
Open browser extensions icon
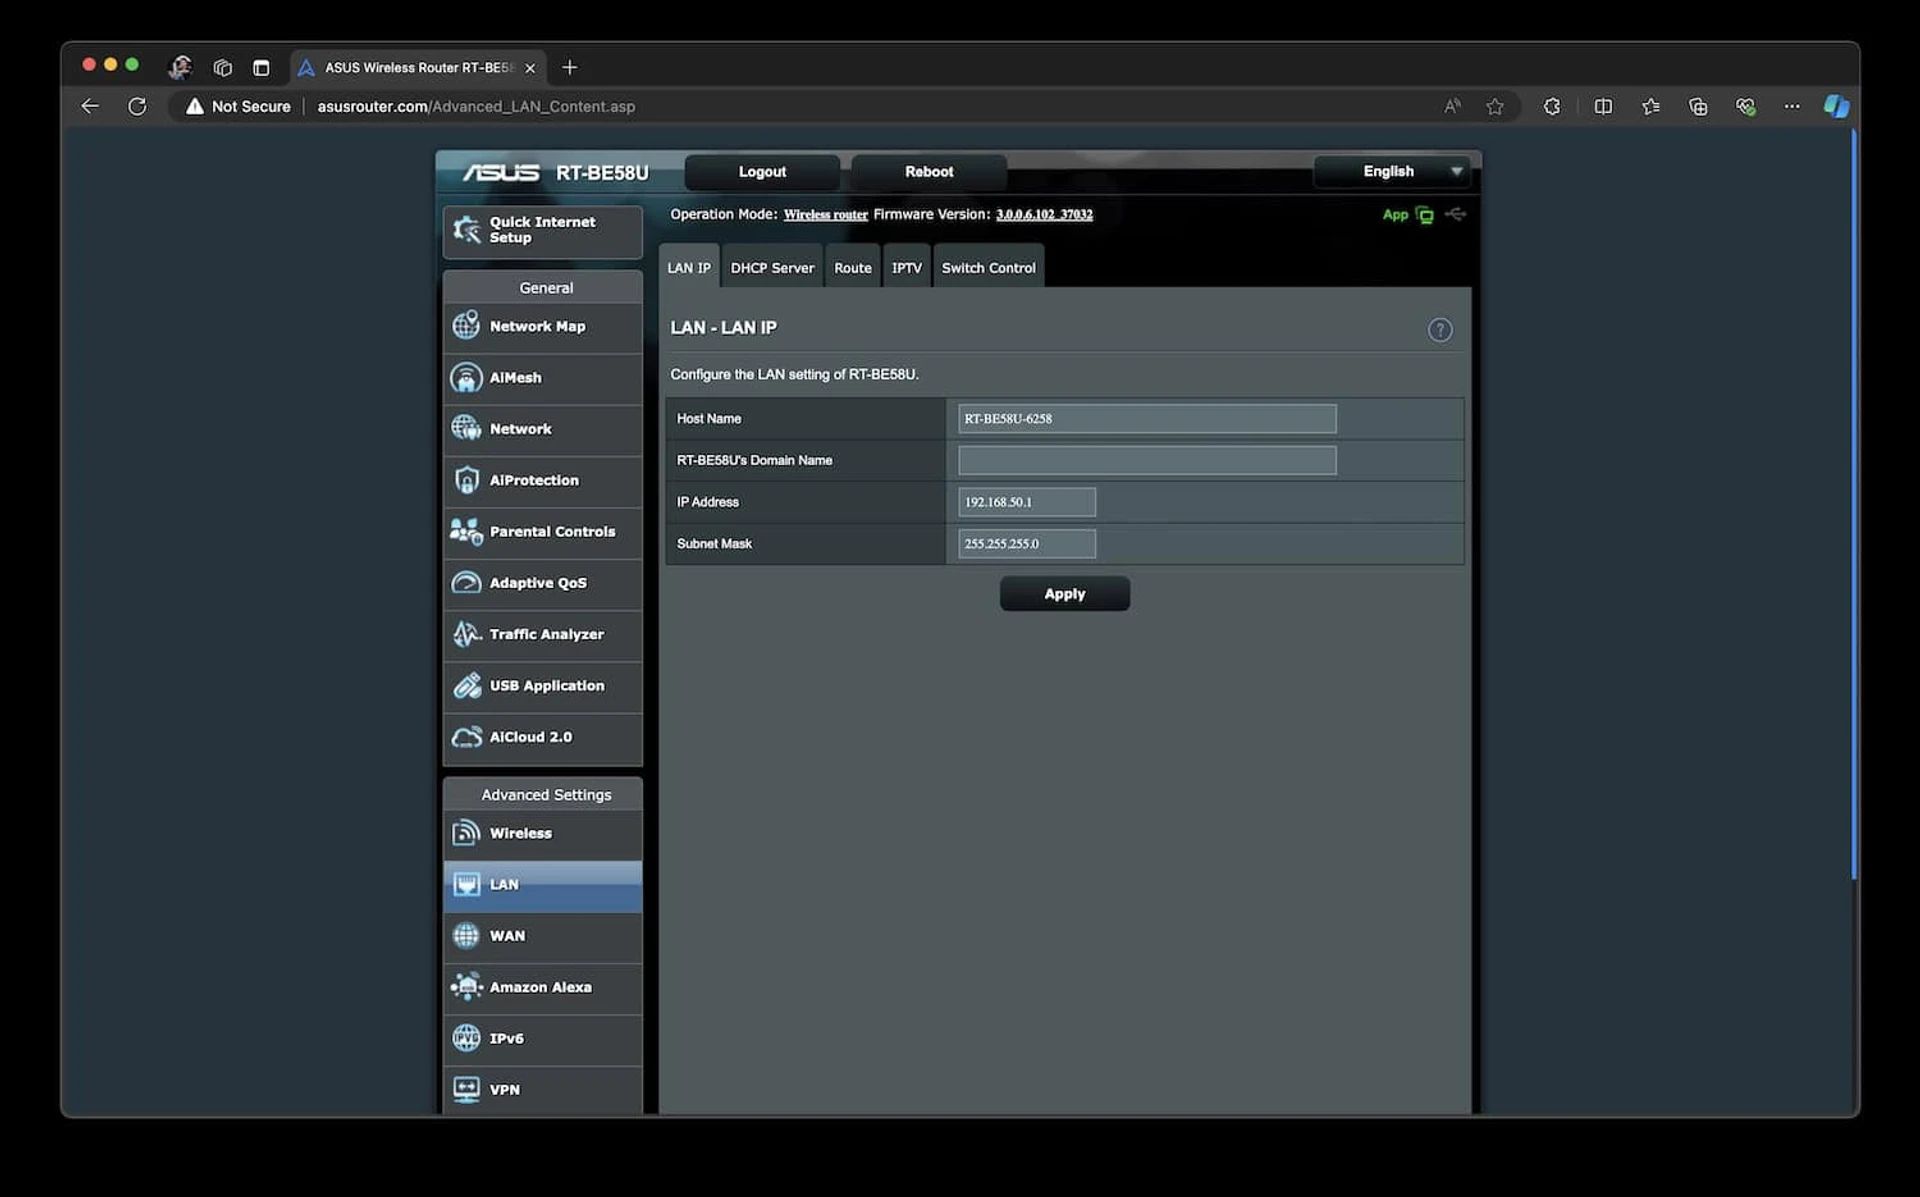click(1551, 106)
